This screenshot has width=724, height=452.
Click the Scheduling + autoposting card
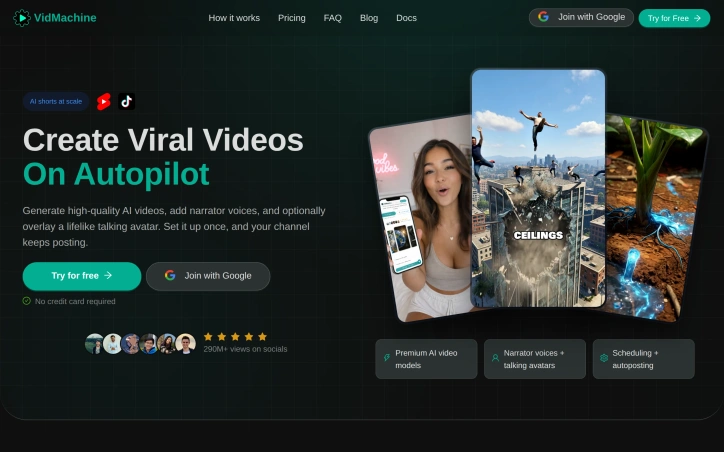coord(644,359)
